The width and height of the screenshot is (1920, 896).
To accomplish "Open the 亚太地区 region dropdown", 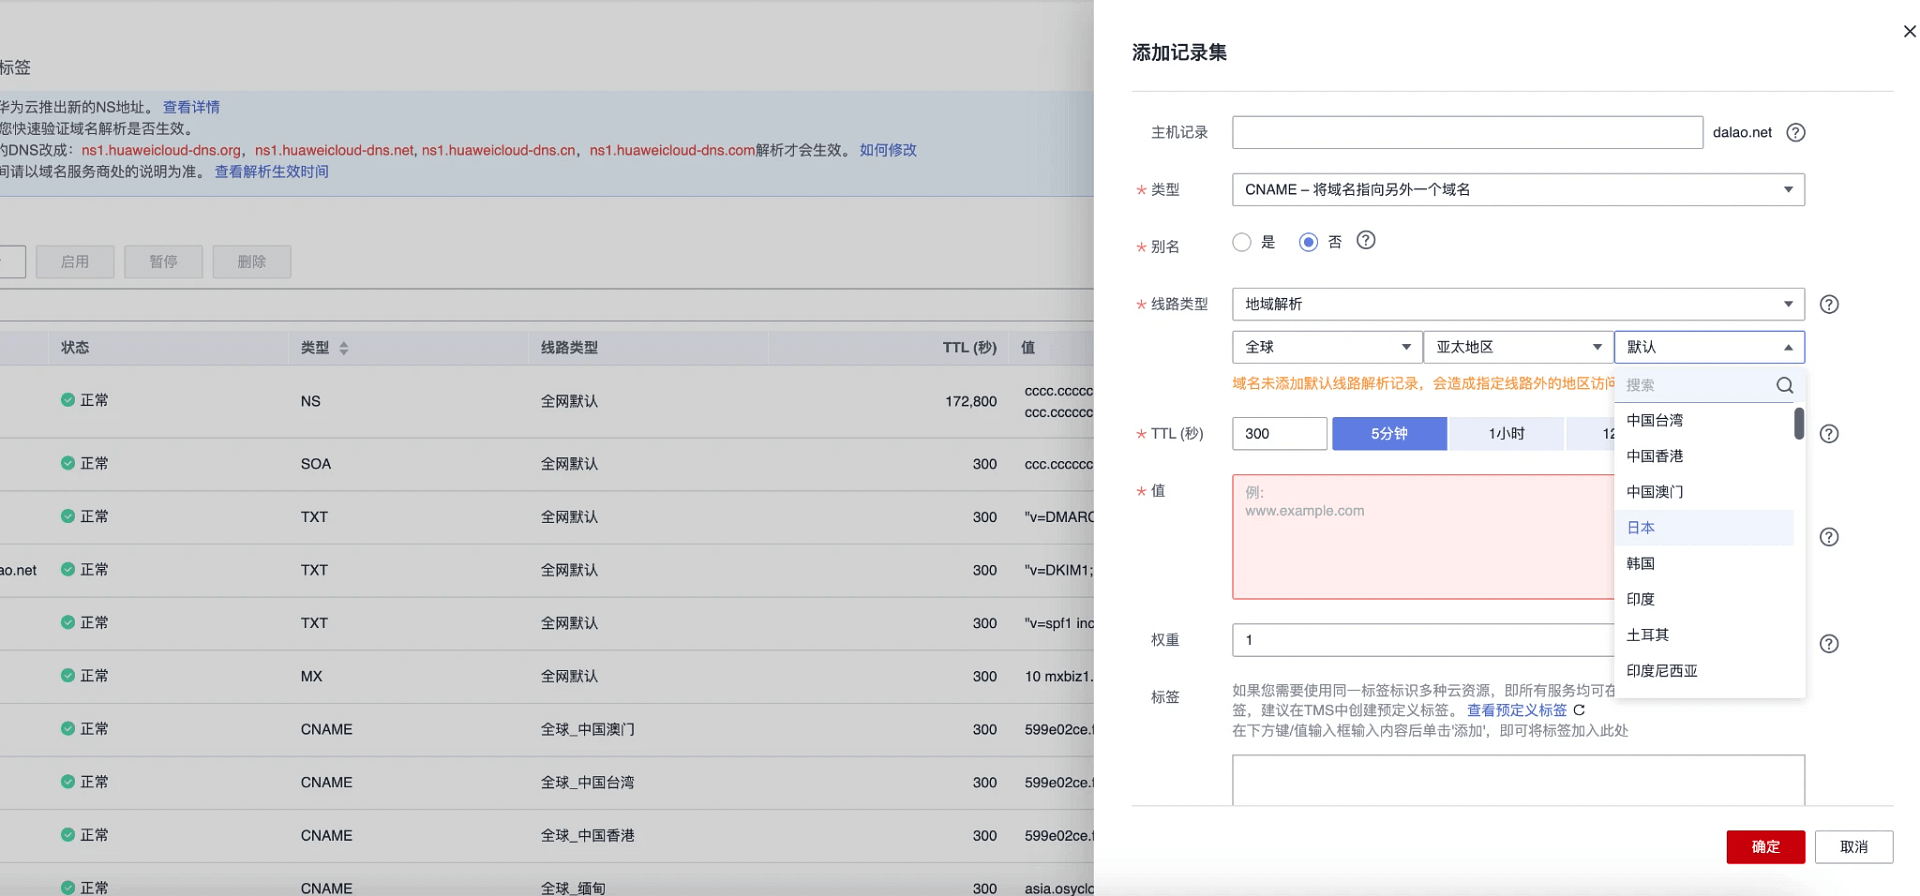I will [x=1517, y=347].
